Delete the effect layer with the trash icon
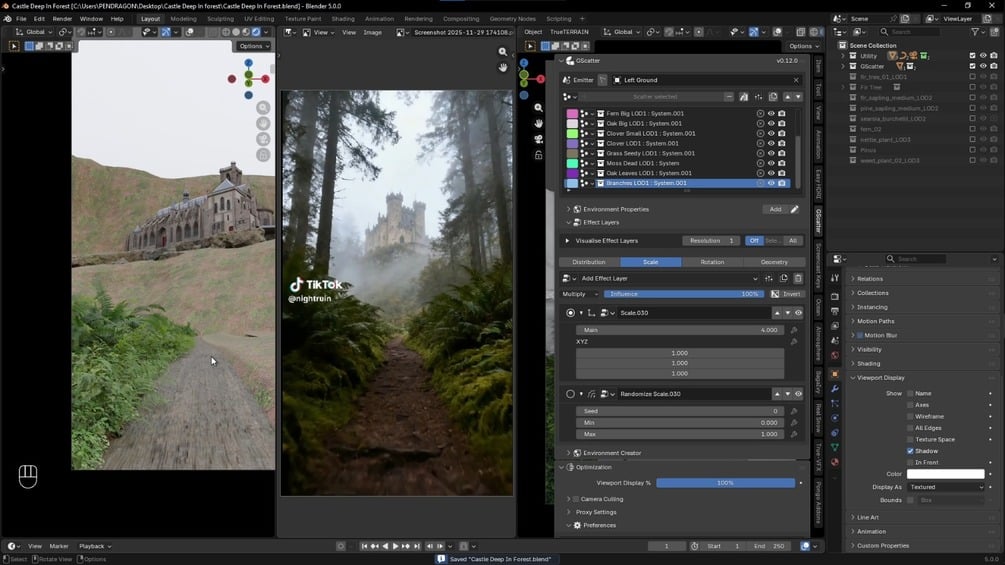 (x=798, y=279)
